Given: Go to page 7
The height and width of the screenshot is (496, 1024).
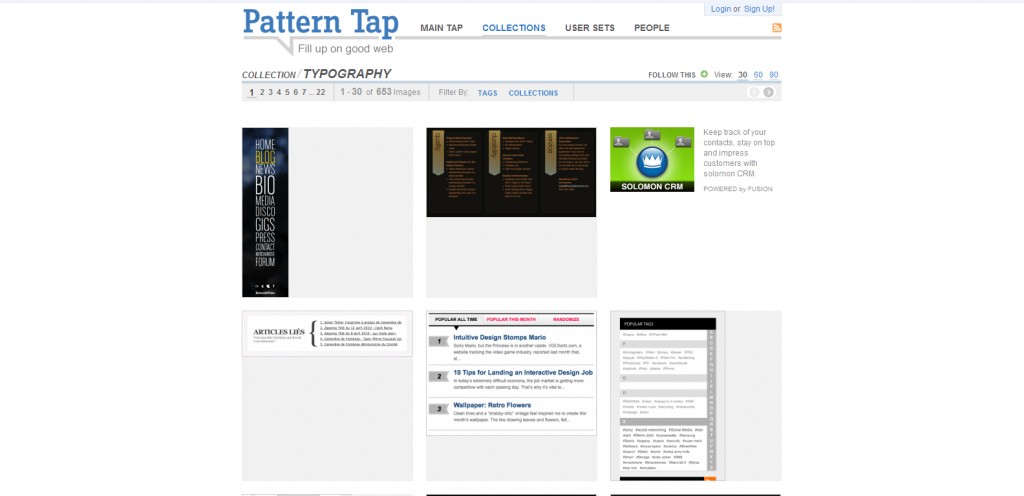Looking at the screenshot, I should (x=304, y=93).
